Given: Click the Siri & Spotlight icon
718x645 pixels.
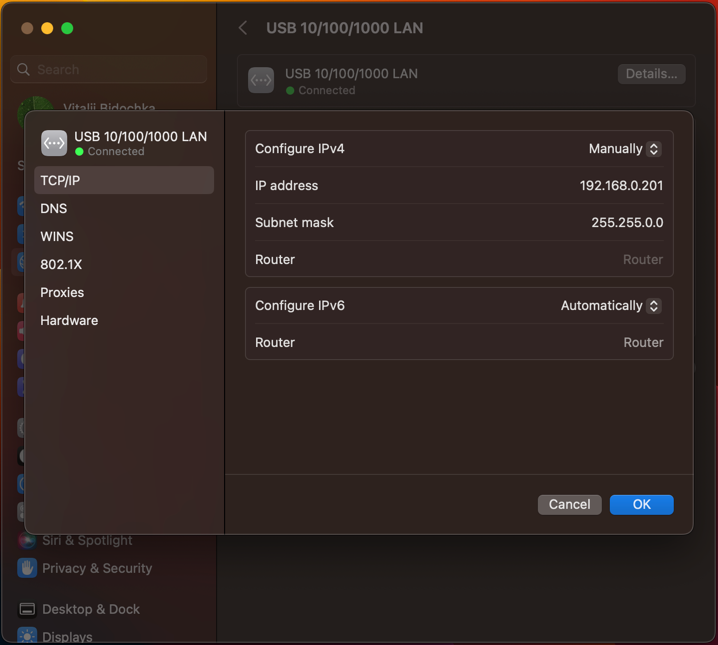Looking at the screenshot, I should [x=27, y=540].
